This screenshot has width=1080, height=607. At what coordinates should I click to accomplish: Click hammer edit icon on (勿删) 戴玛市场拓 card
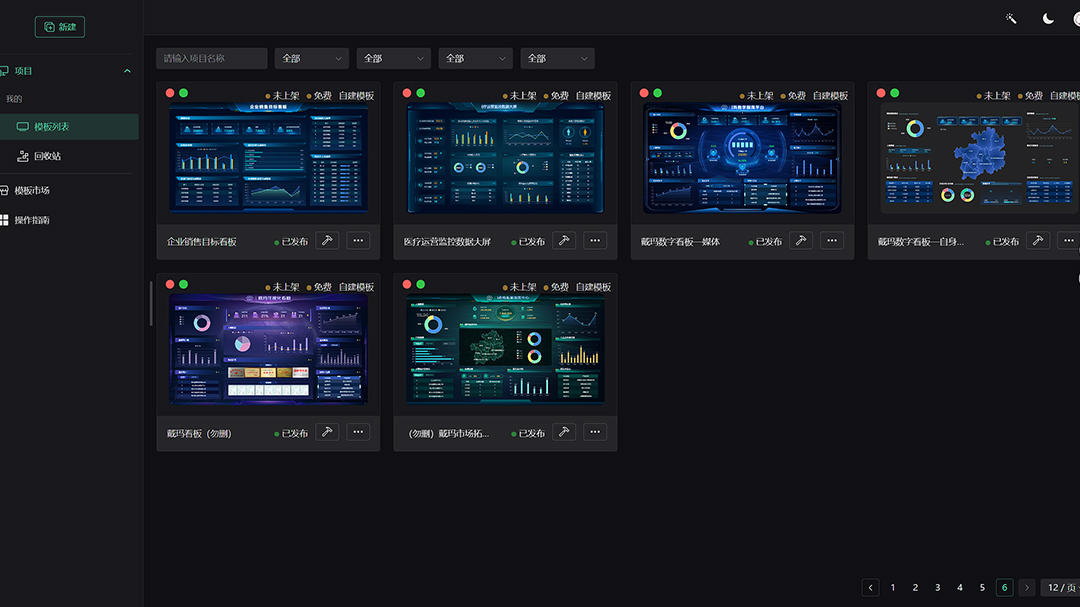click(564, 432)
